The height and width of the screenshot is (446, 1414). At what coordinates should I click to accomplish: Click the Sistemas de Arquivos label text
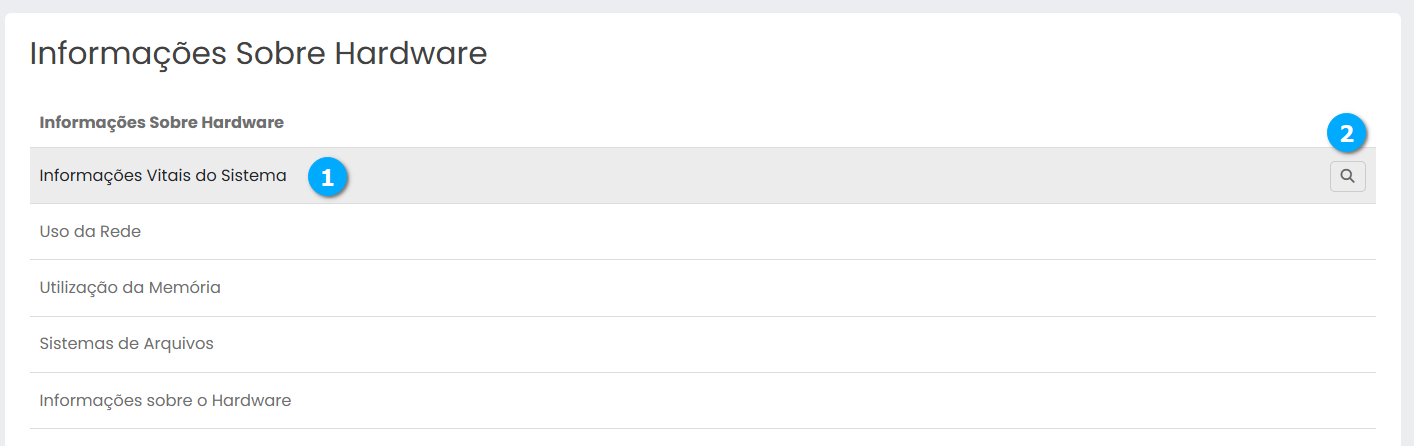tap(126, 344)
